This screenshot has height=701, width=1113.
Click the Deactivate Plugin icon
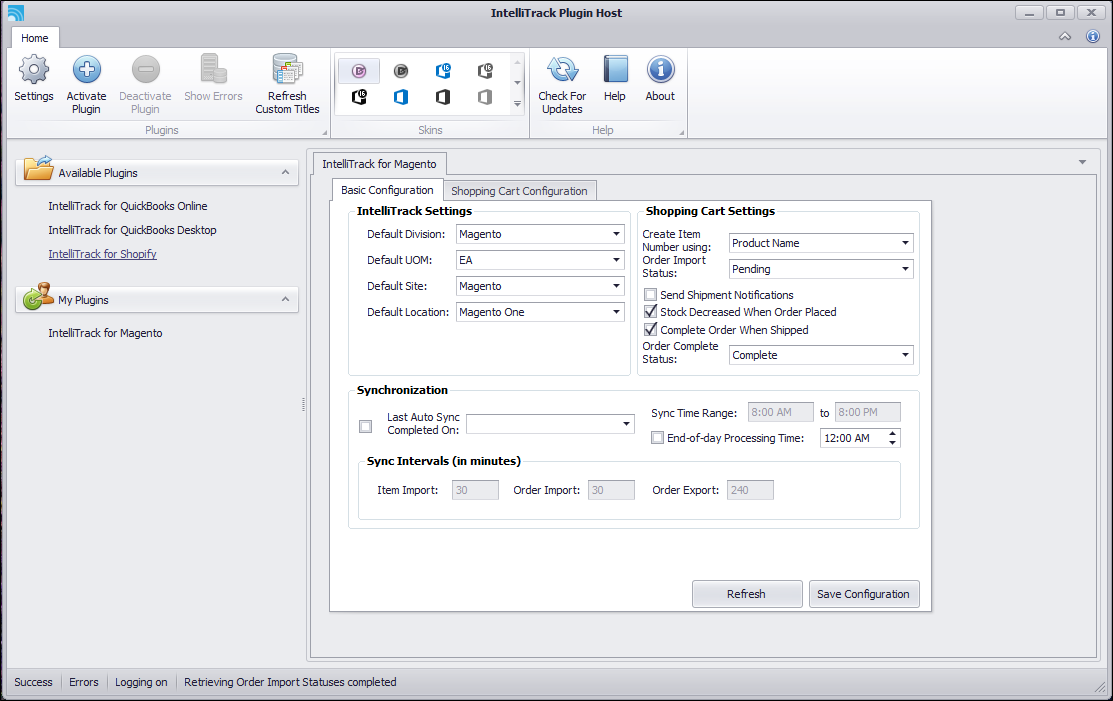point(146,70)
